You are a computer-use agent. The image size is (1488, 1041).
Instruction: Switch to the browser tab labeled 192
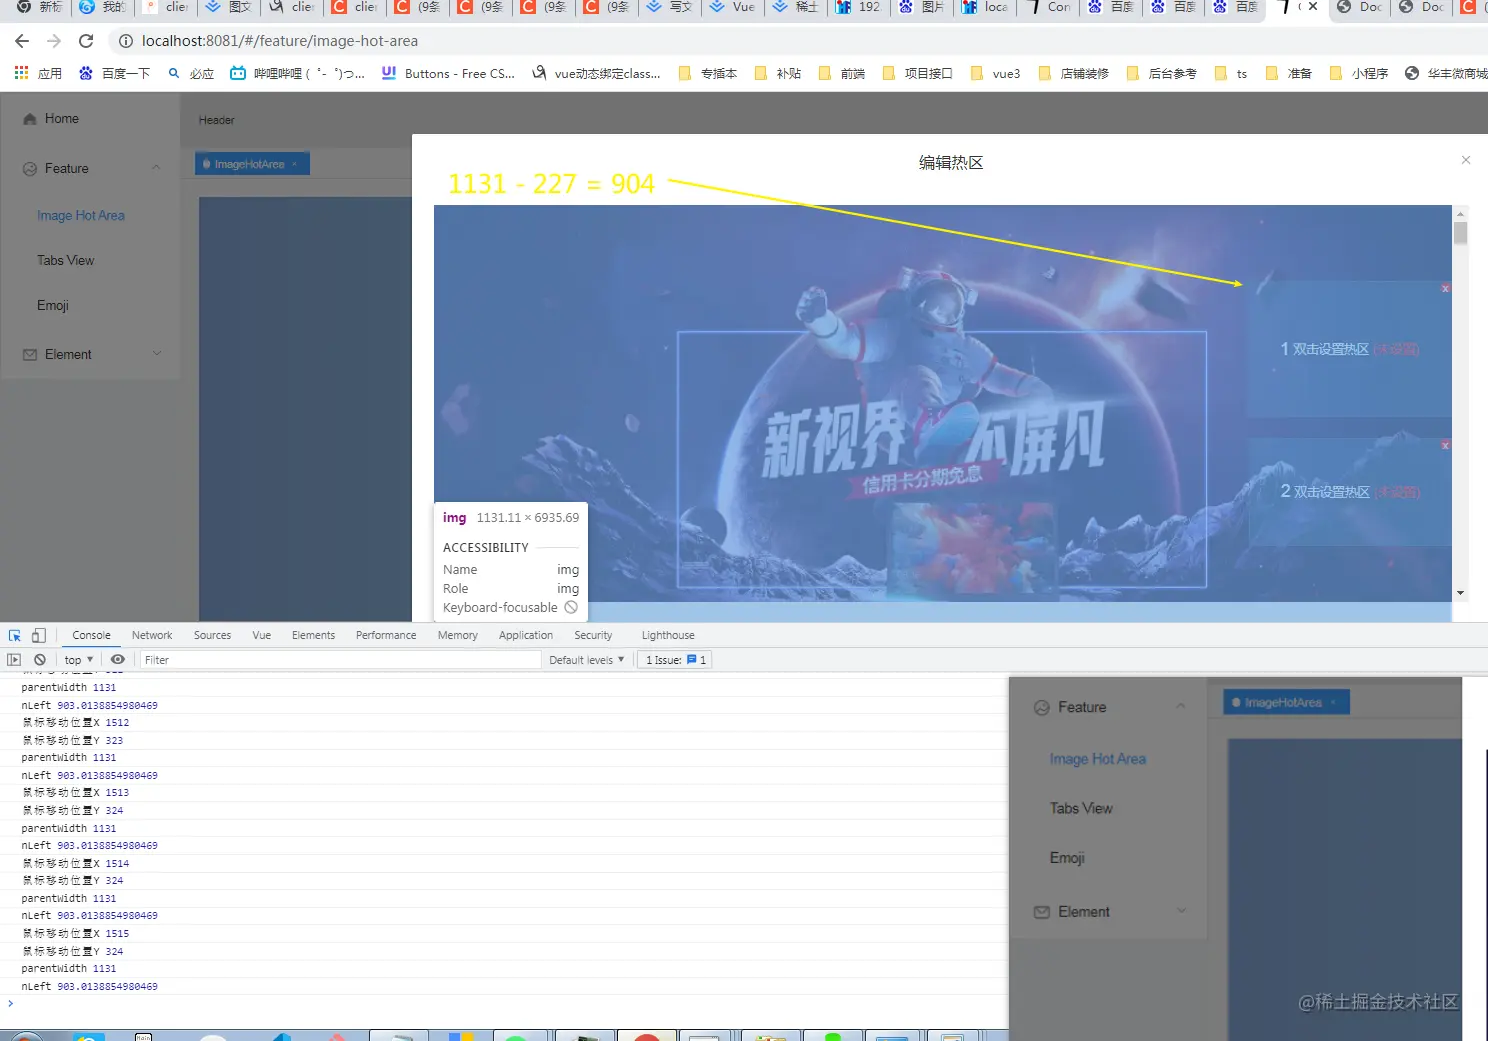pyautogui.click(x=859, y=7)
